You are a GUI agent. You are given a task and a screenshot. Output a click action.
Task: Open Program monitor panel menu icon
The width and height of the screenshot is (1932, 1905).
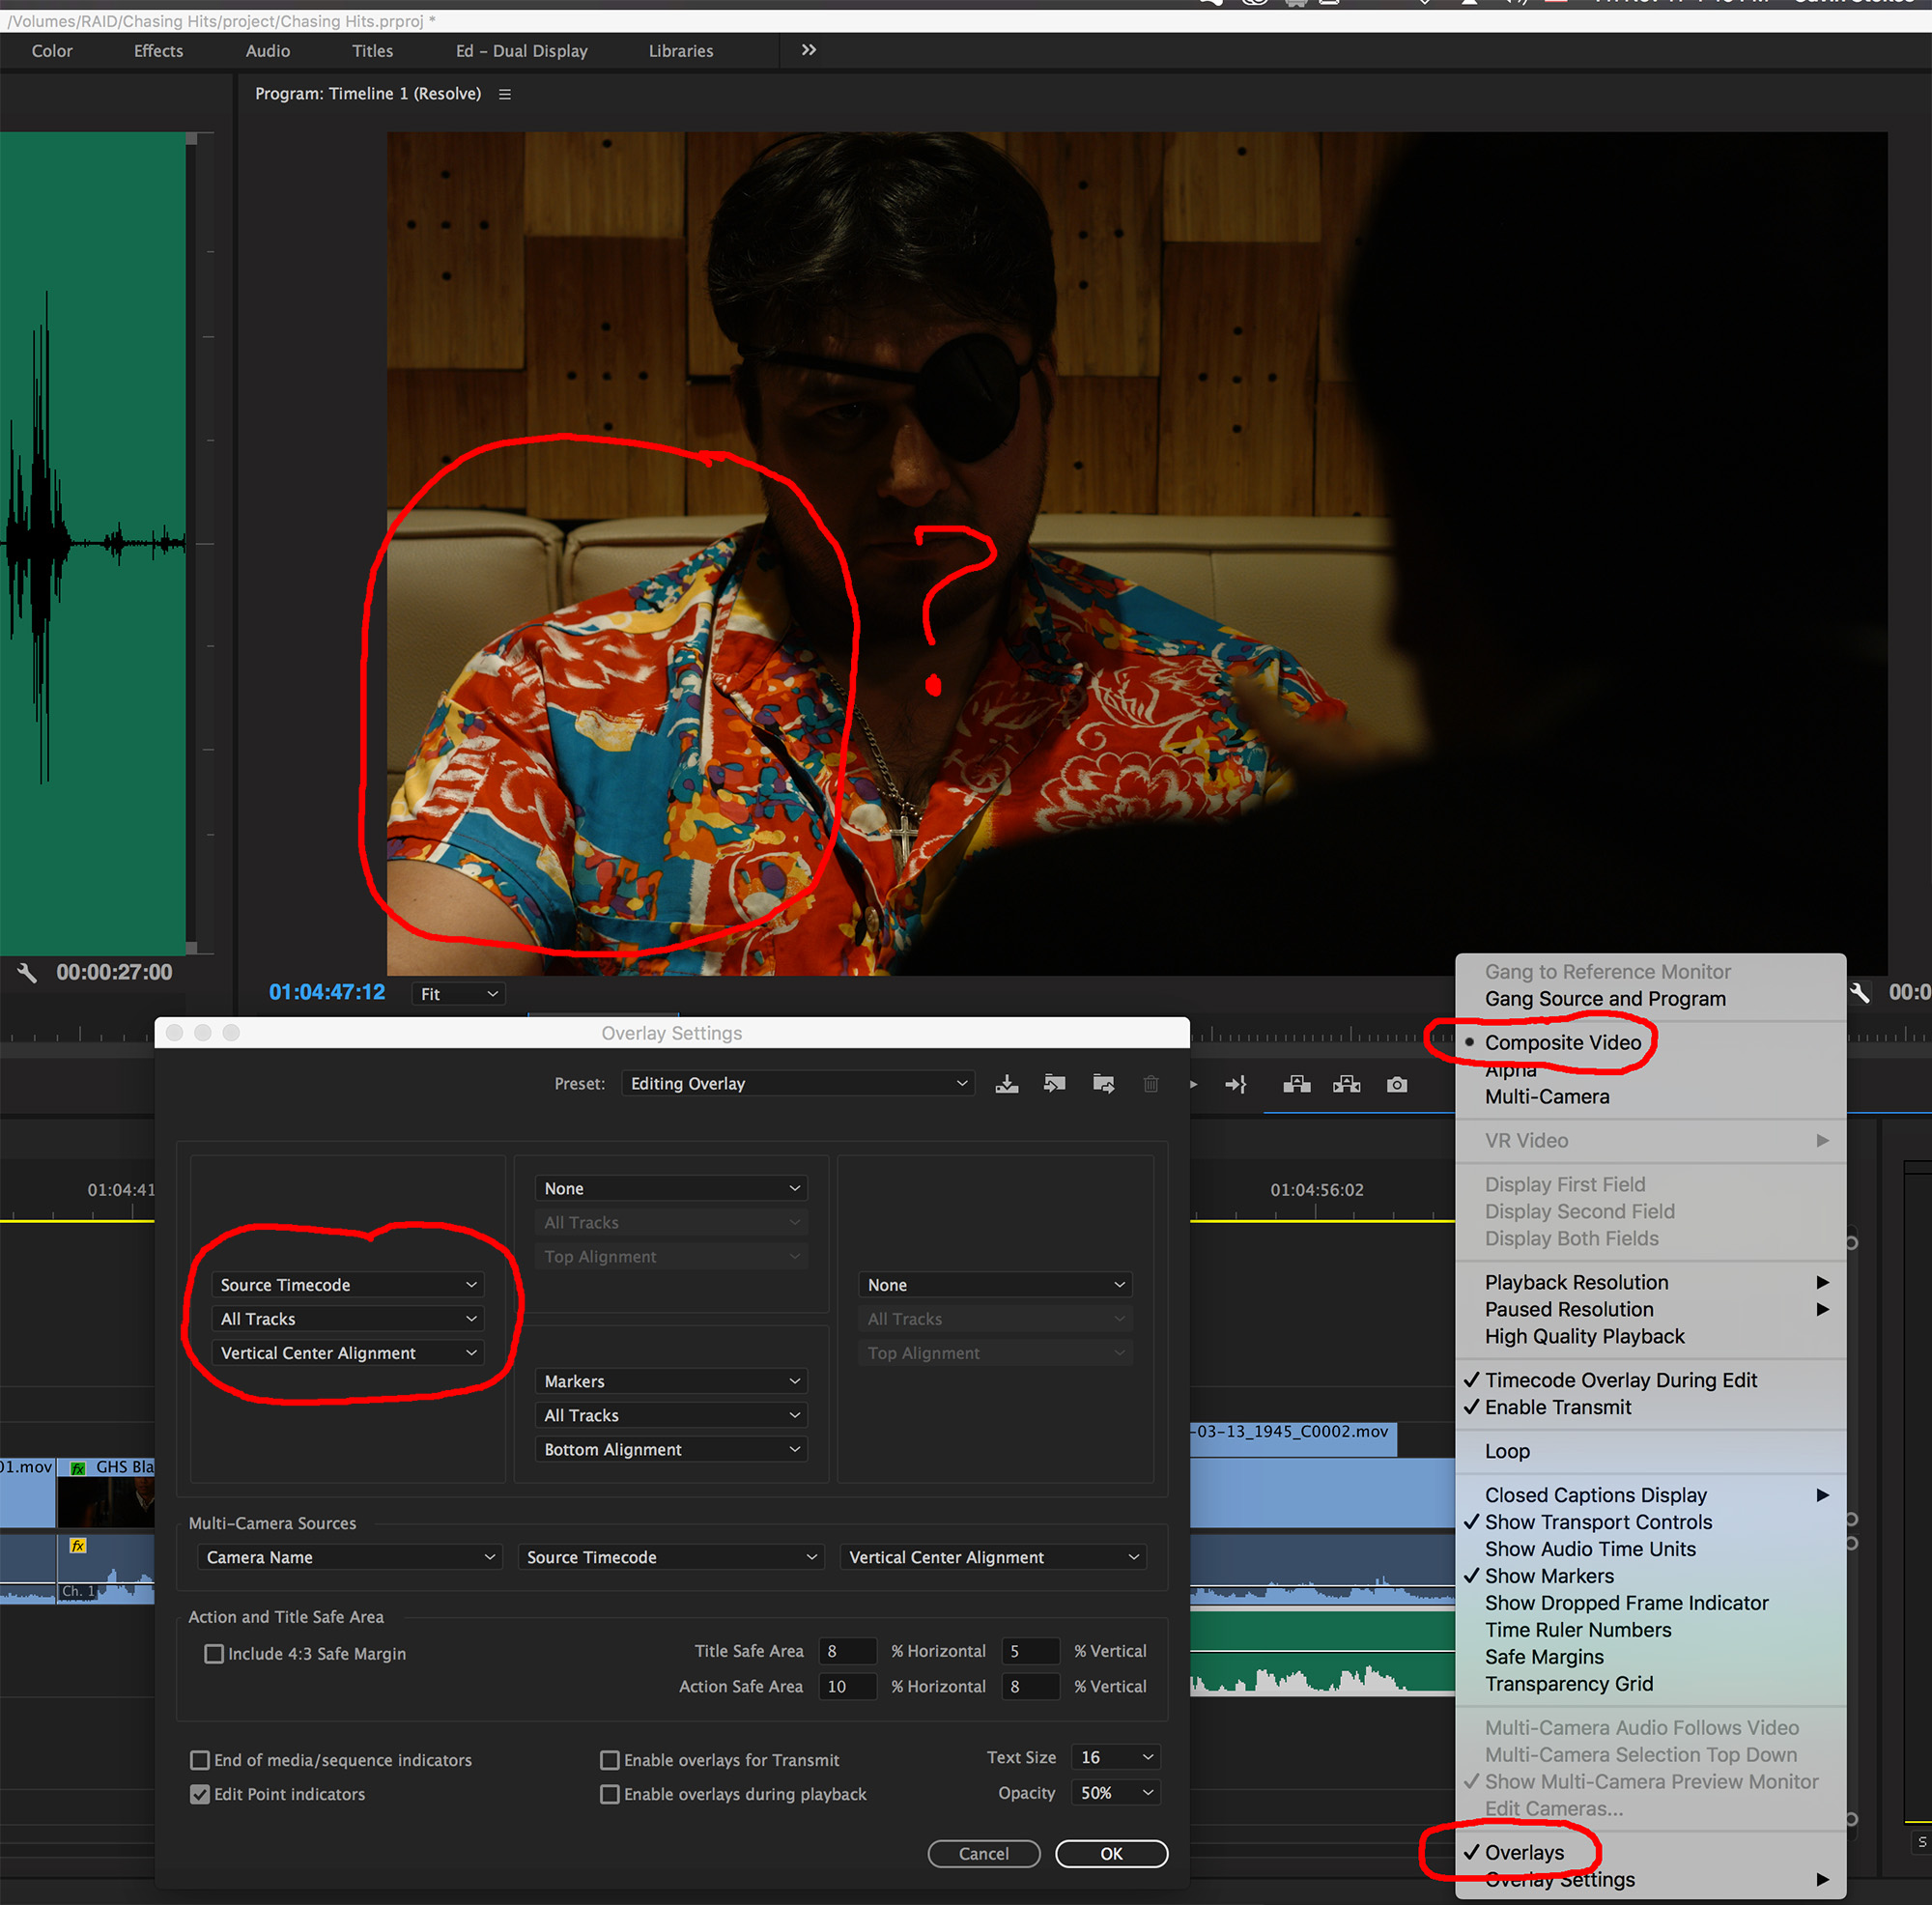(x=505, y=94)
